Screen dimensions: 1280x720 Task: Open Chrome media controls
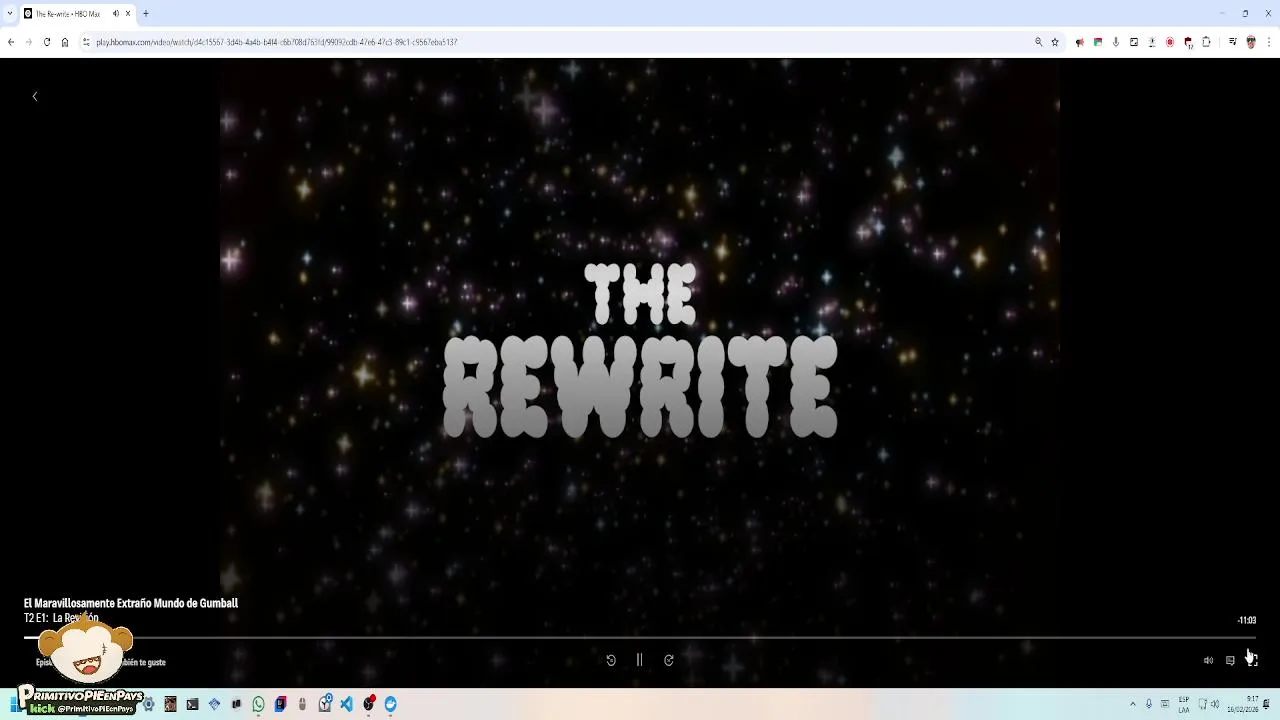tap(1233, 42)
